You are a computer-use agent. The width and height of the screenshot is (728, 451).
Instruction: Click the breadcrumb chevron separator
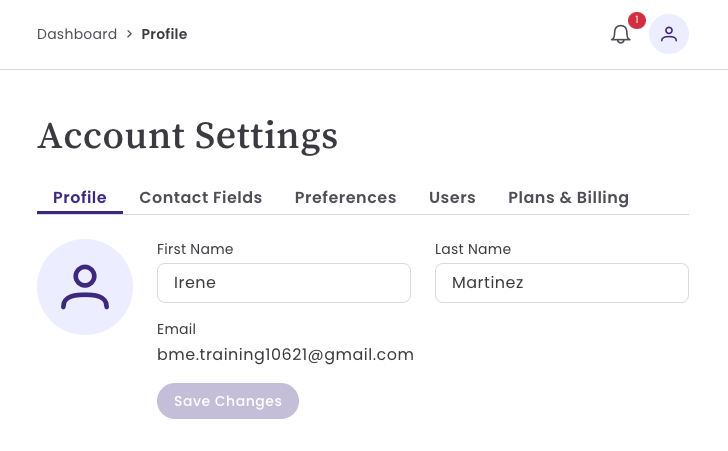coord(129,34)
